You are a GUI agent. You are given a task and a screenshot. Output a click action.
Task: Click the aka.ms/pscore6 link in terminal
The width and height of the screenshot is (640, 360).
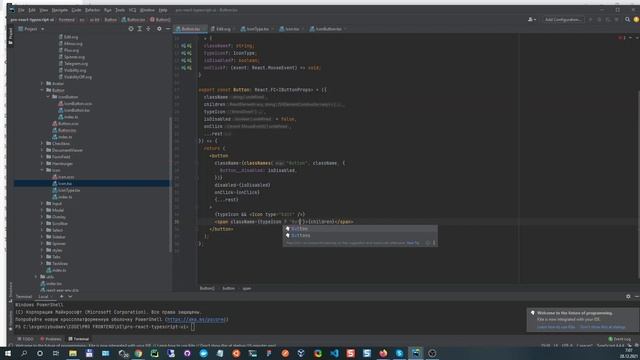click(x=197, y=319)
